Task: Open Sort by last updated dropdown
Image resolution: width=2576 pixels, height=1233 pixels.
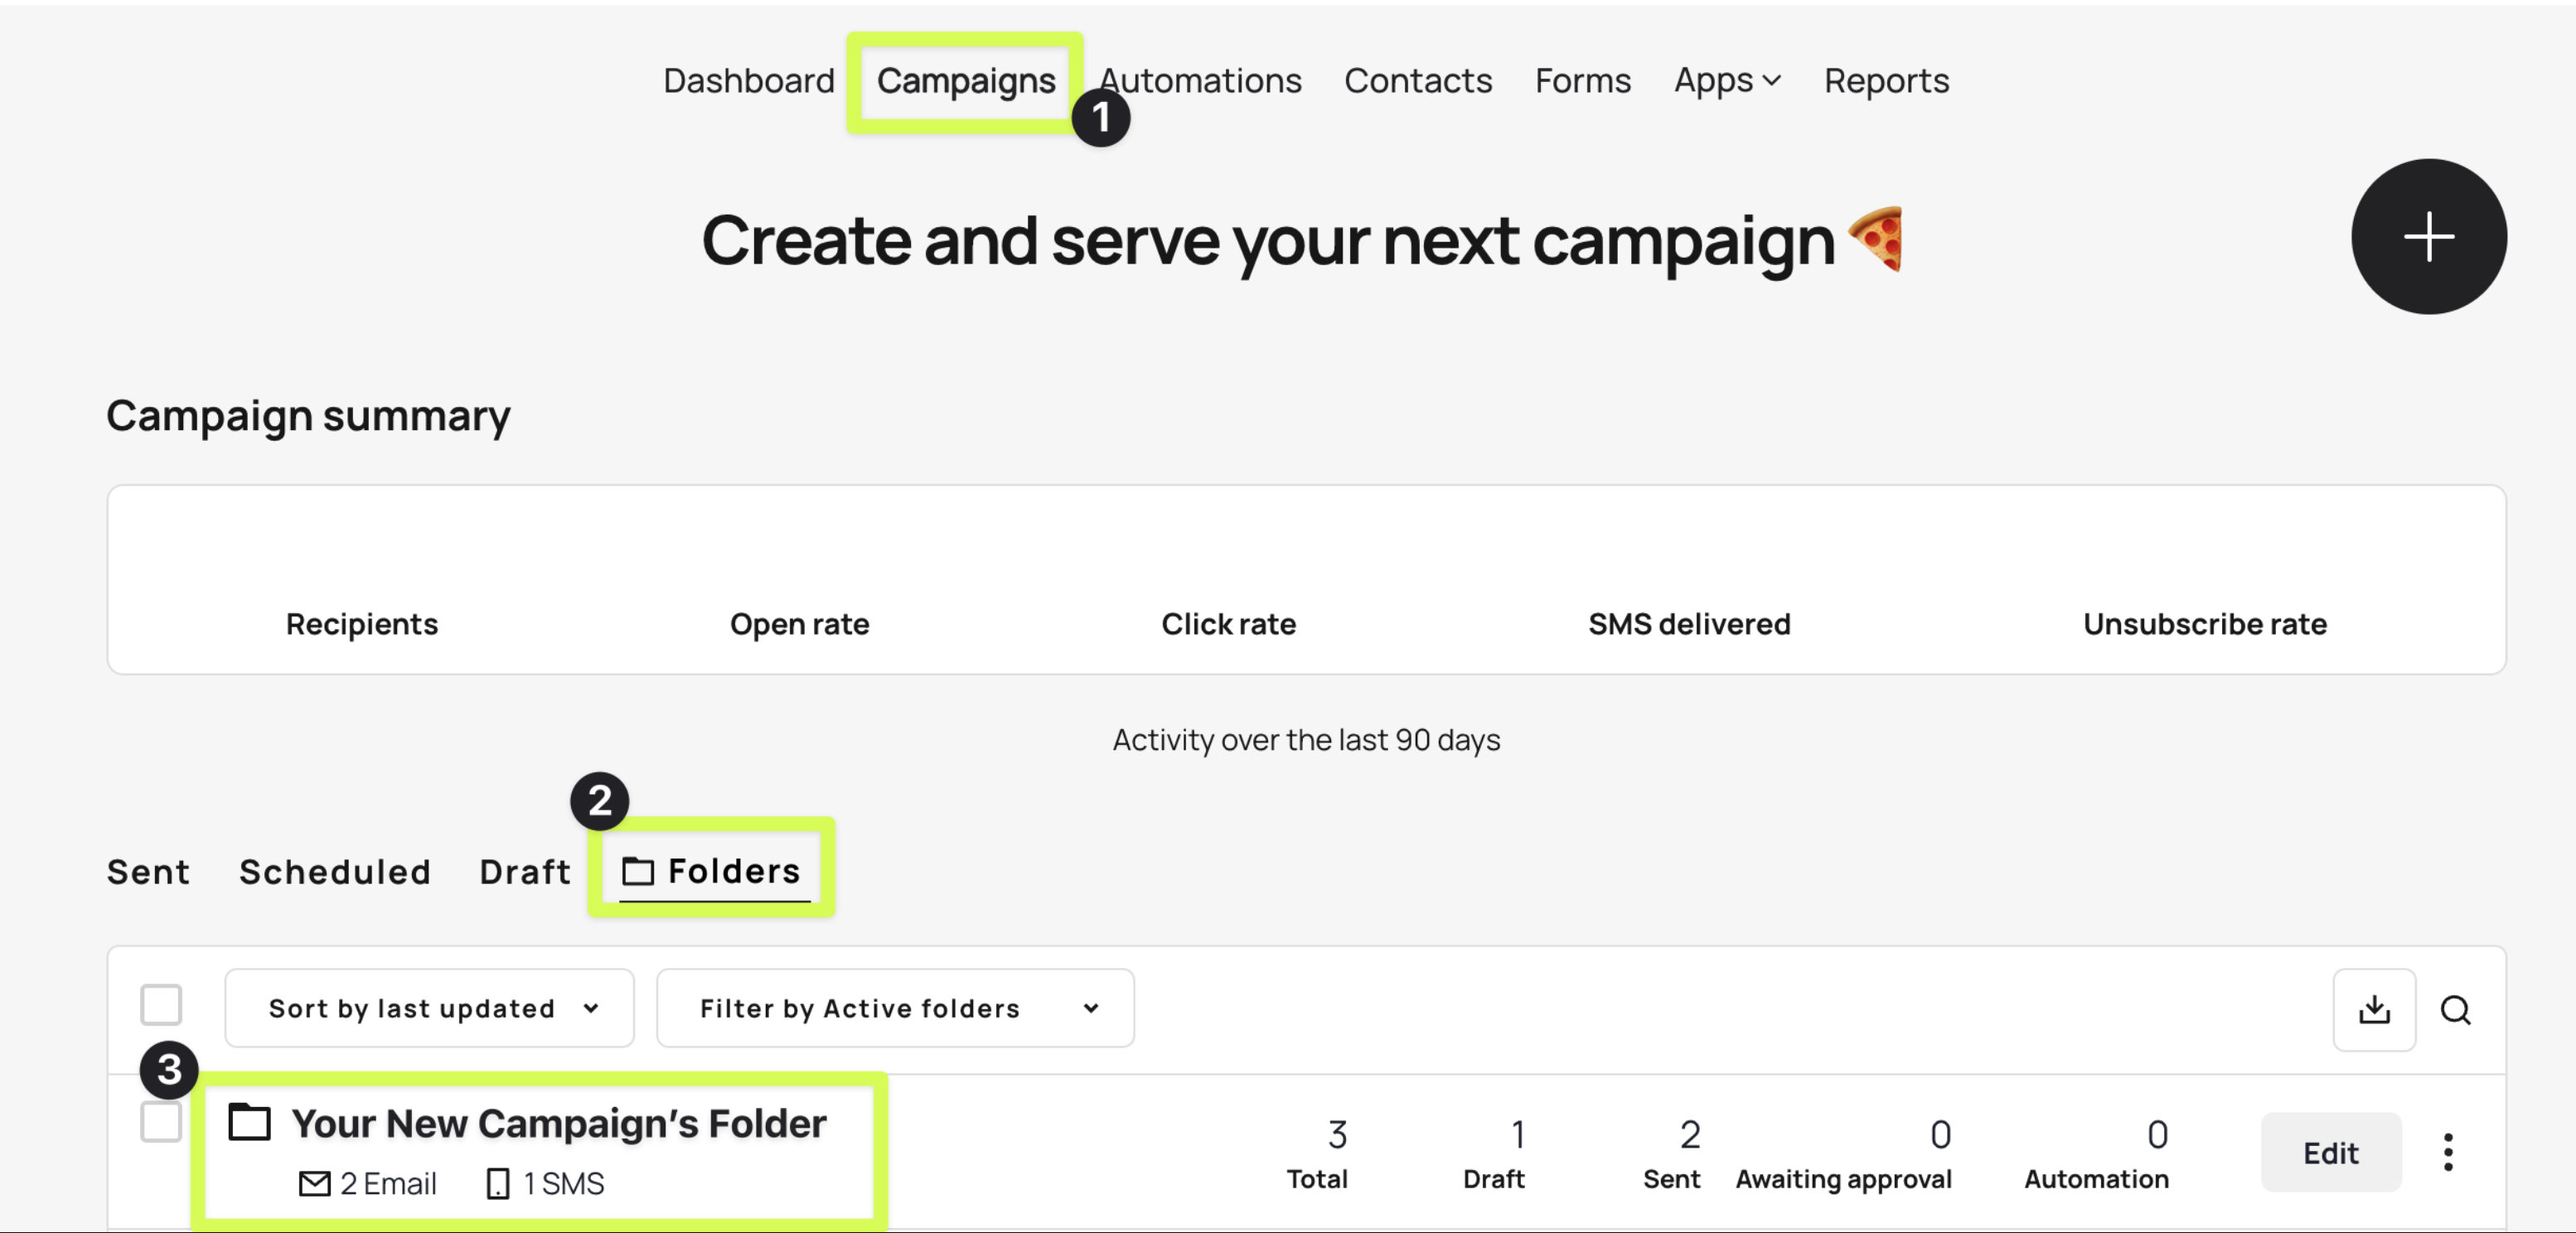Action: click(x=429, y=1008)
